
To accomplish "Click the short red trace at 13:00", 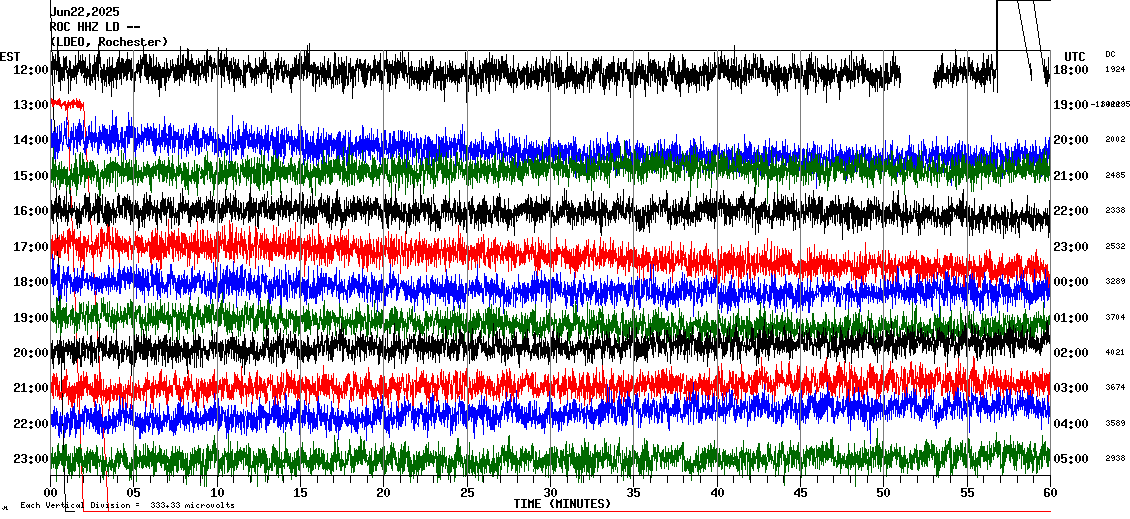I will [67, 103].
